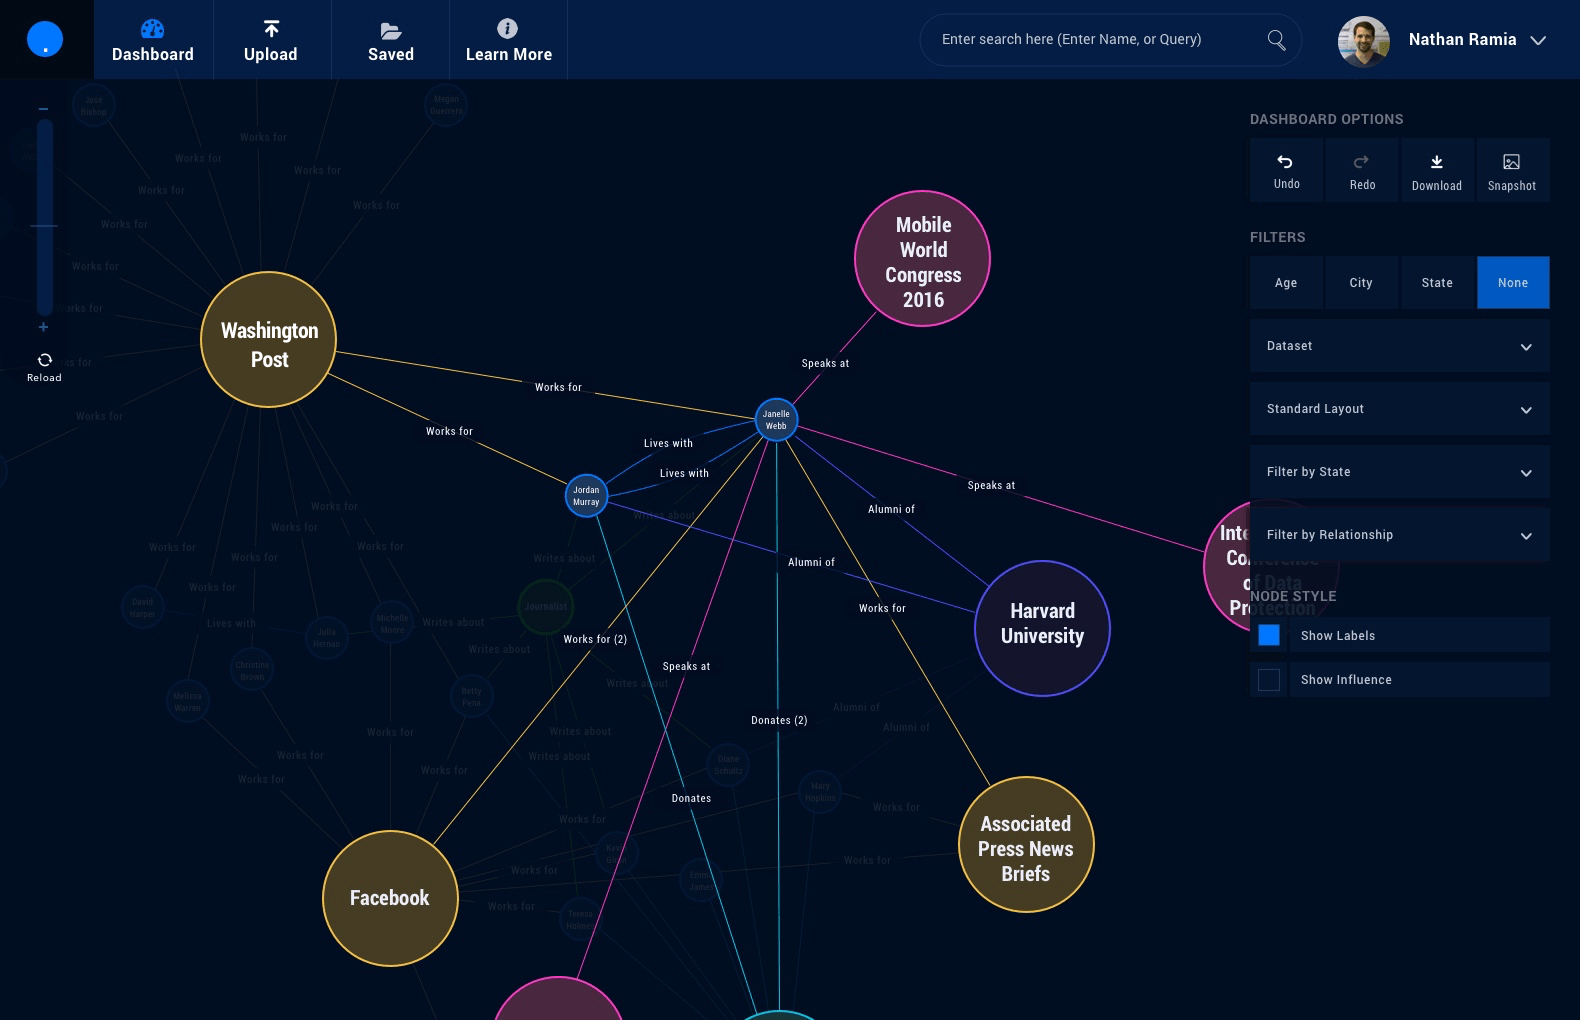Select the Age filter
The image size is (1580, 1020).
coord(1286,283)
